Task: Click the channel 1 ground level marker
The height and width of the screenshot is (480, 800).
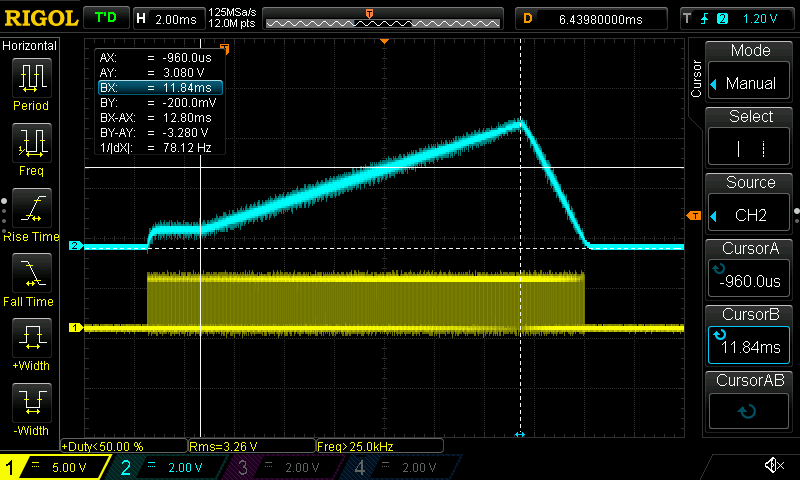Action: 76,327
